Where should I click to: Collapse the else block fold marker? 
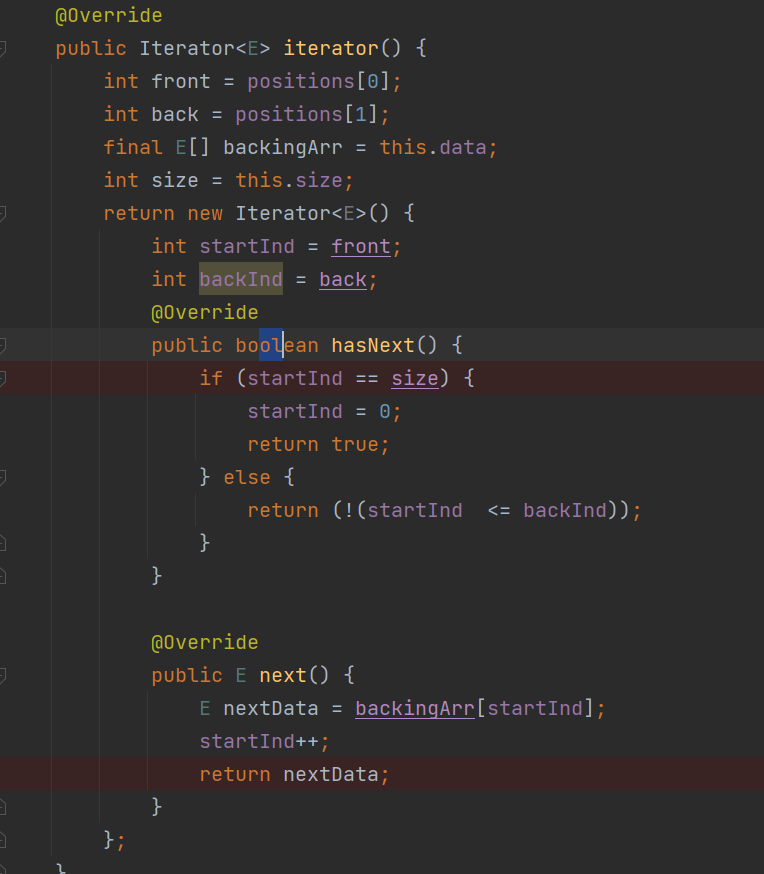pyautogui.click(x=3, y=477)
